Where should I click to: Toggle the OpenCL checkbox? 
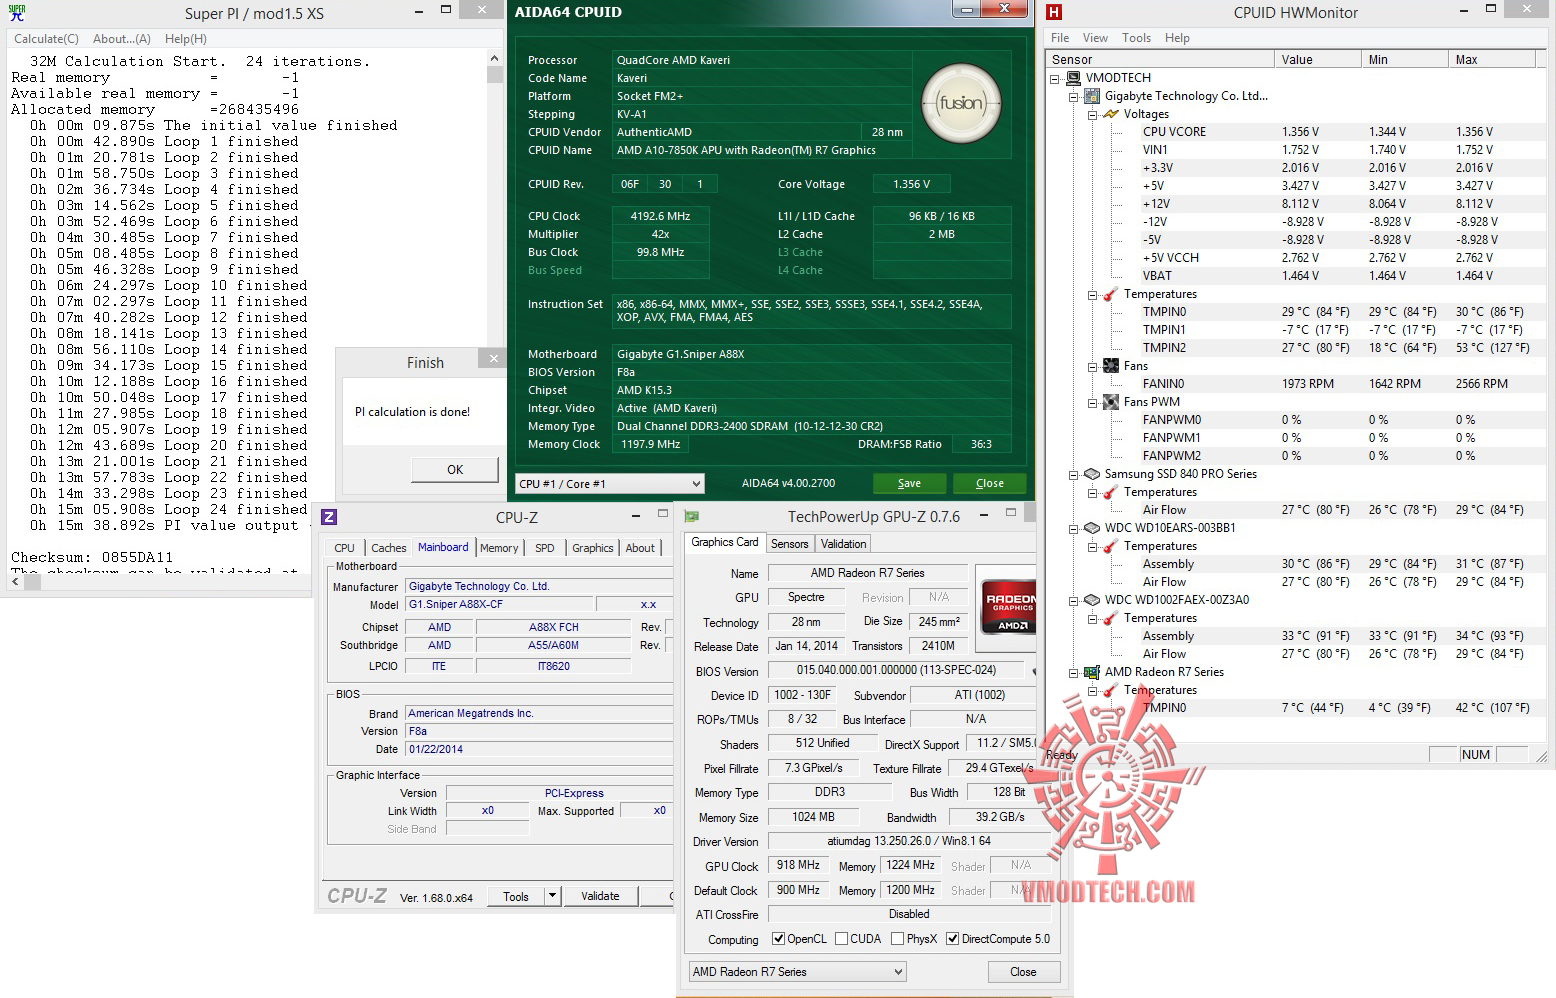click(779, 939)
